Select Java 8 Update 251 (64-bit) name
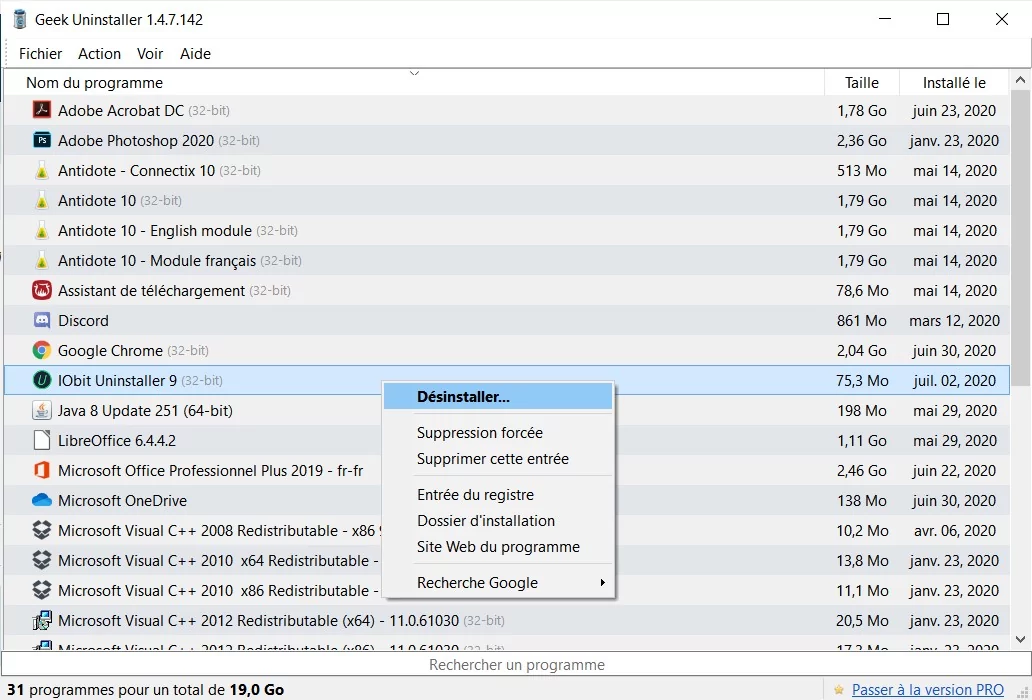This screenshot has height=700, width=1032. point(145,411)
